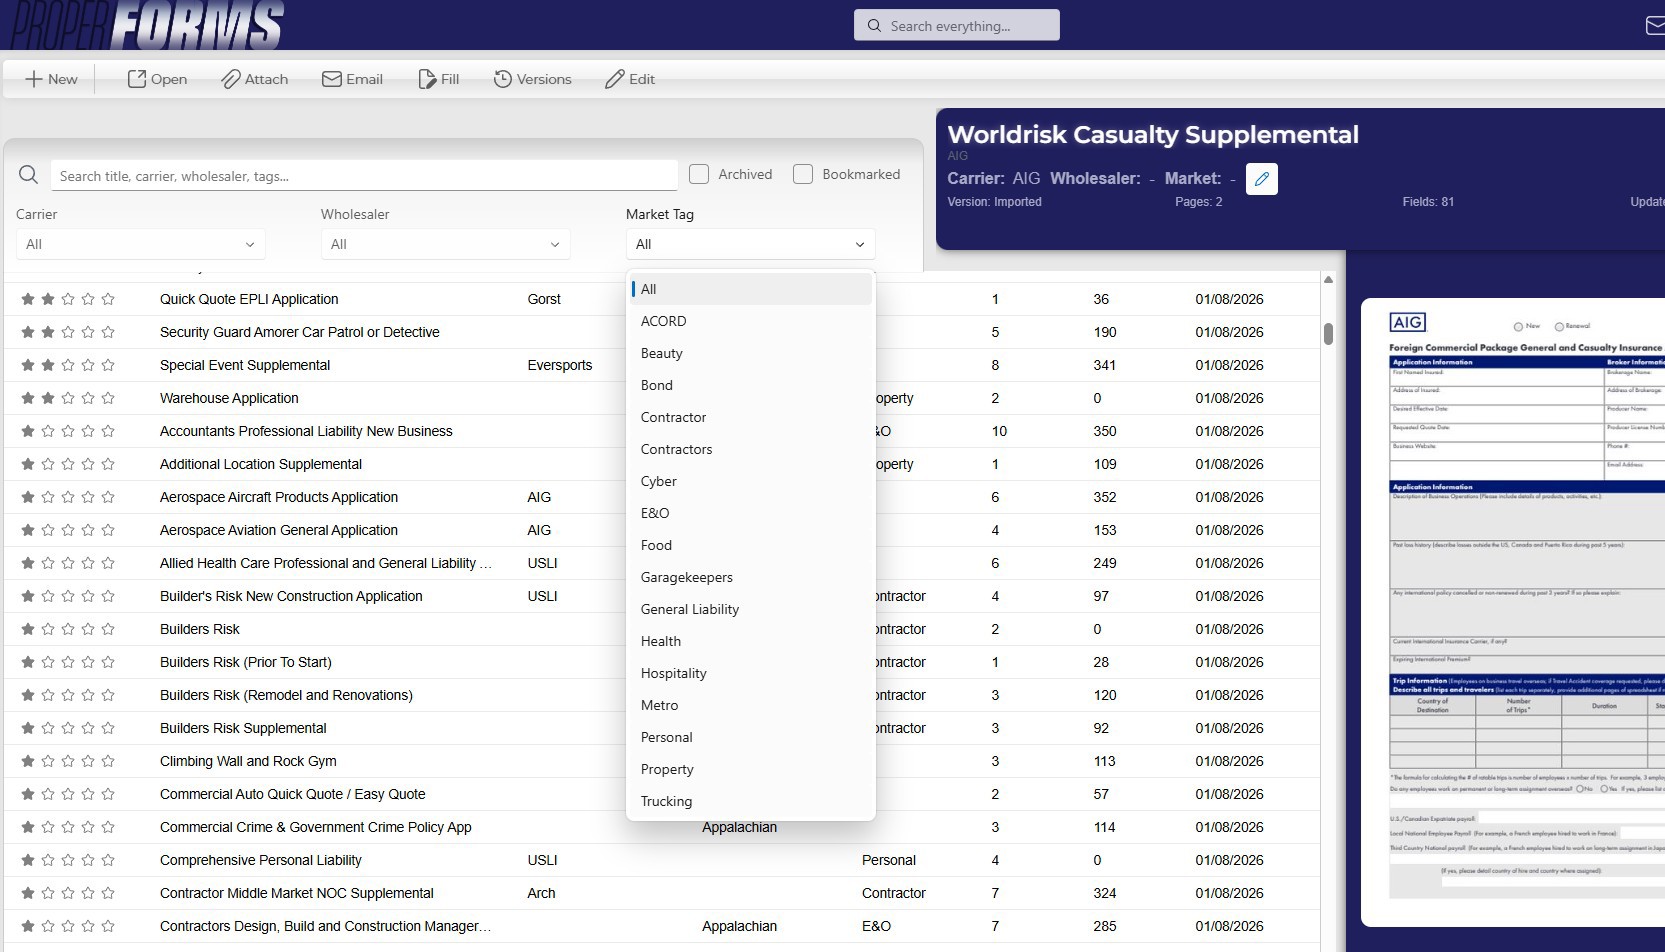
Task: Enable the Archived checkbox
Action: coord(699,174)
